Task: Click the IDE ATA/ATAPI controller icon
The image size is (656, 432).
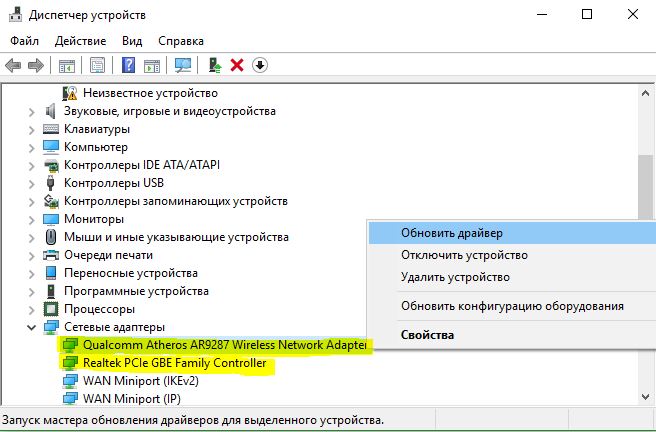Action: [51, 165]
